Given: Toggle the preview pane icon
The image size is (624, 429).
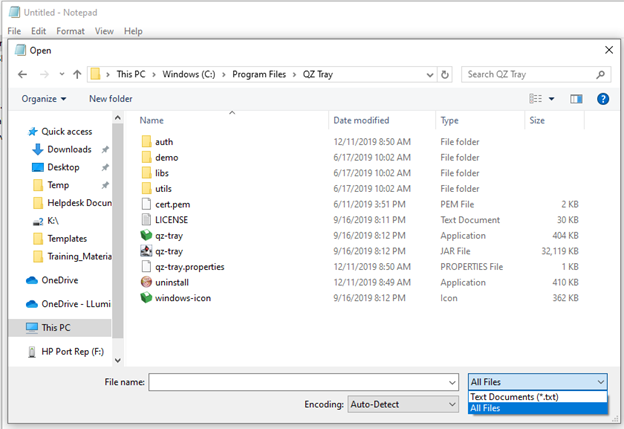Looking at the screenshot, I should (x=576, y=99).
